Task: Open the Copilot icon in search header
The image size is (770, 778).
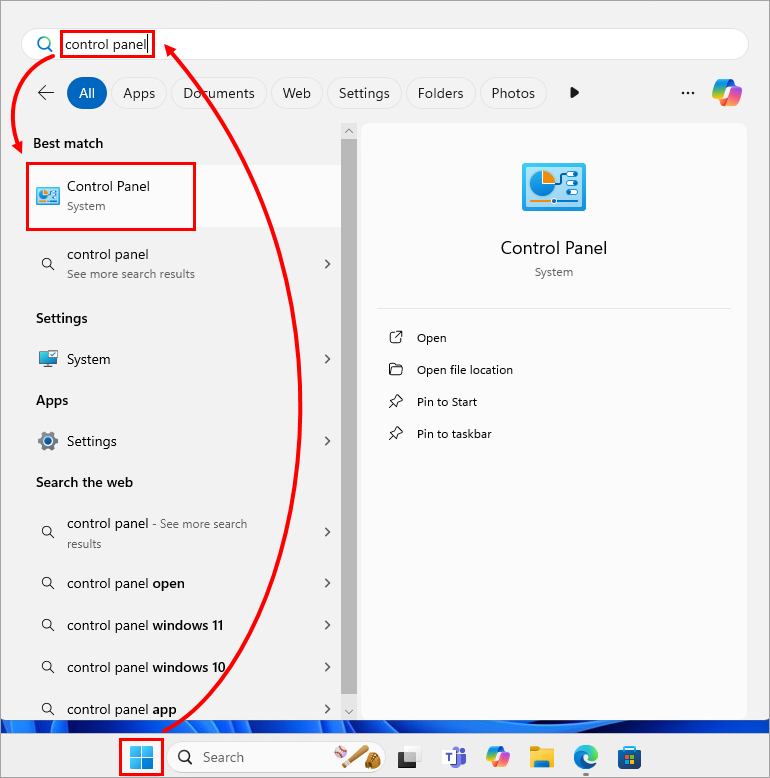Action: point(726,93)
